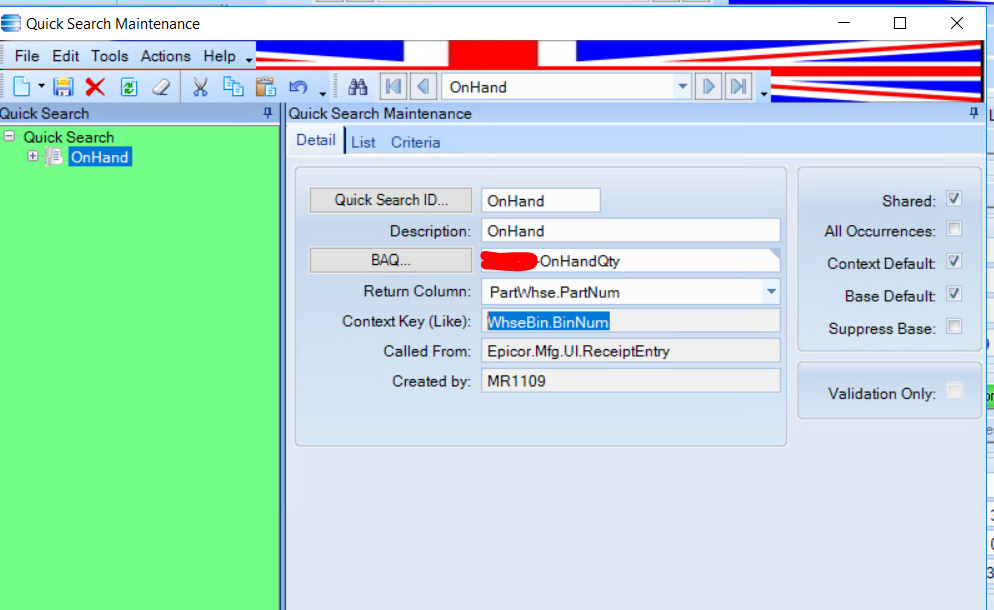Click the BAQ OnHandQty field

pos(630,261)
